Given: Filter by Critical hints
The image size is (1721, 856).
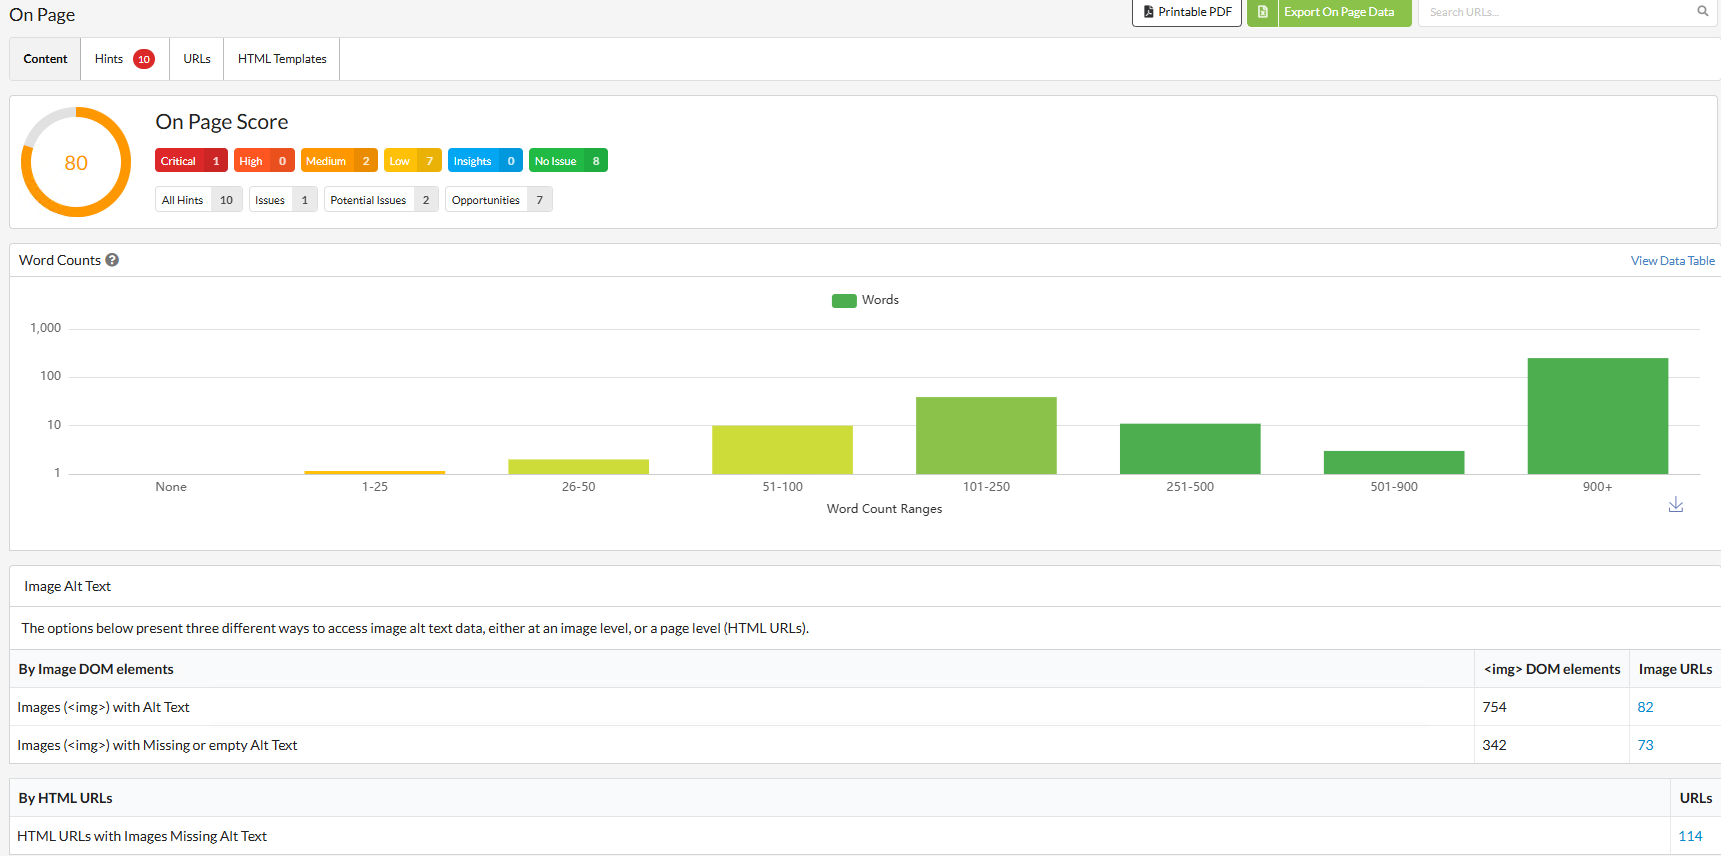Looking at the screenshot, I should click(x=191, y=161).
